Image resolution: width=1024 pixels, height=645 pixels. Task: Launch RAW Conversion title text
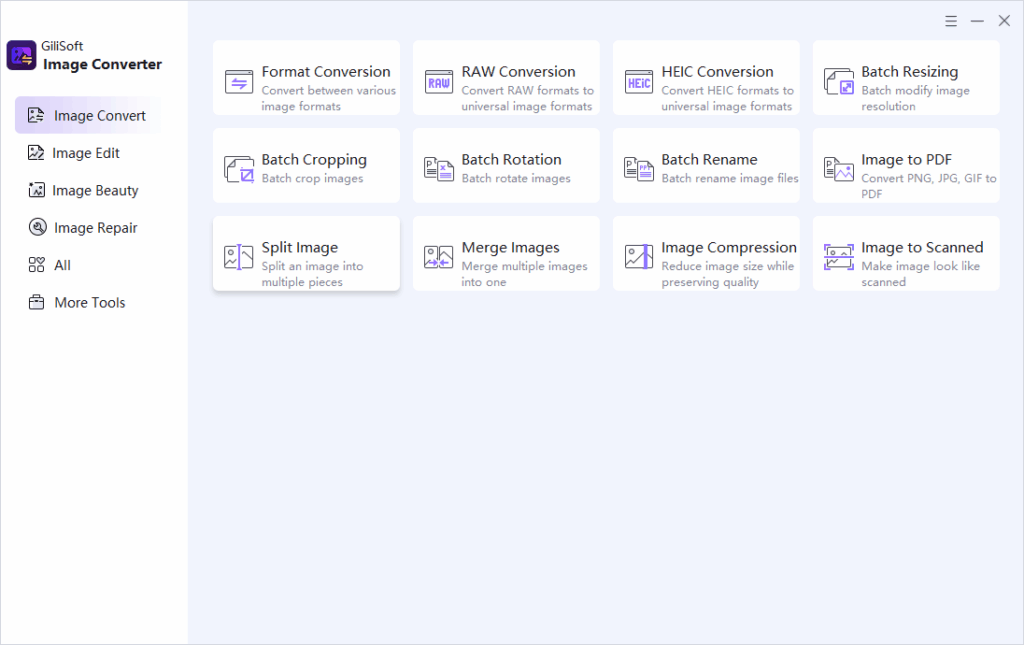point(519,72)
